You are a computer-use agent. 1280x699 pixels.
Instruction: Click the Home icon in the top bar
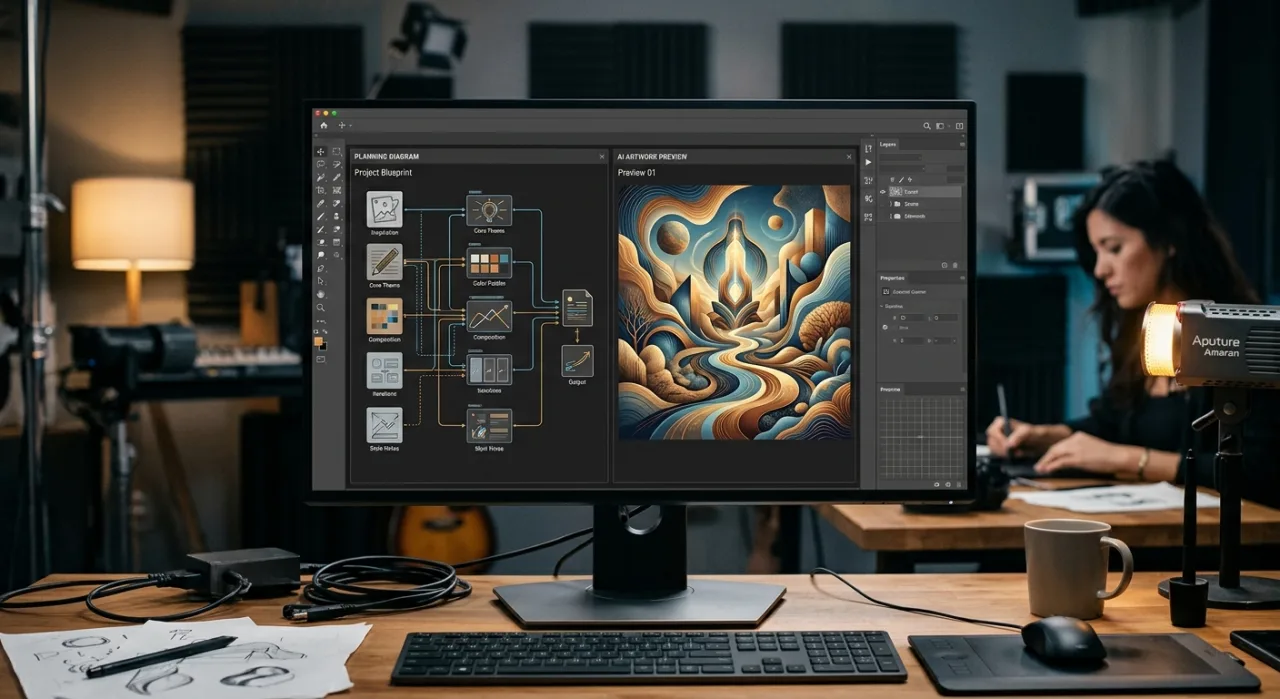click(x=324, y=125)
